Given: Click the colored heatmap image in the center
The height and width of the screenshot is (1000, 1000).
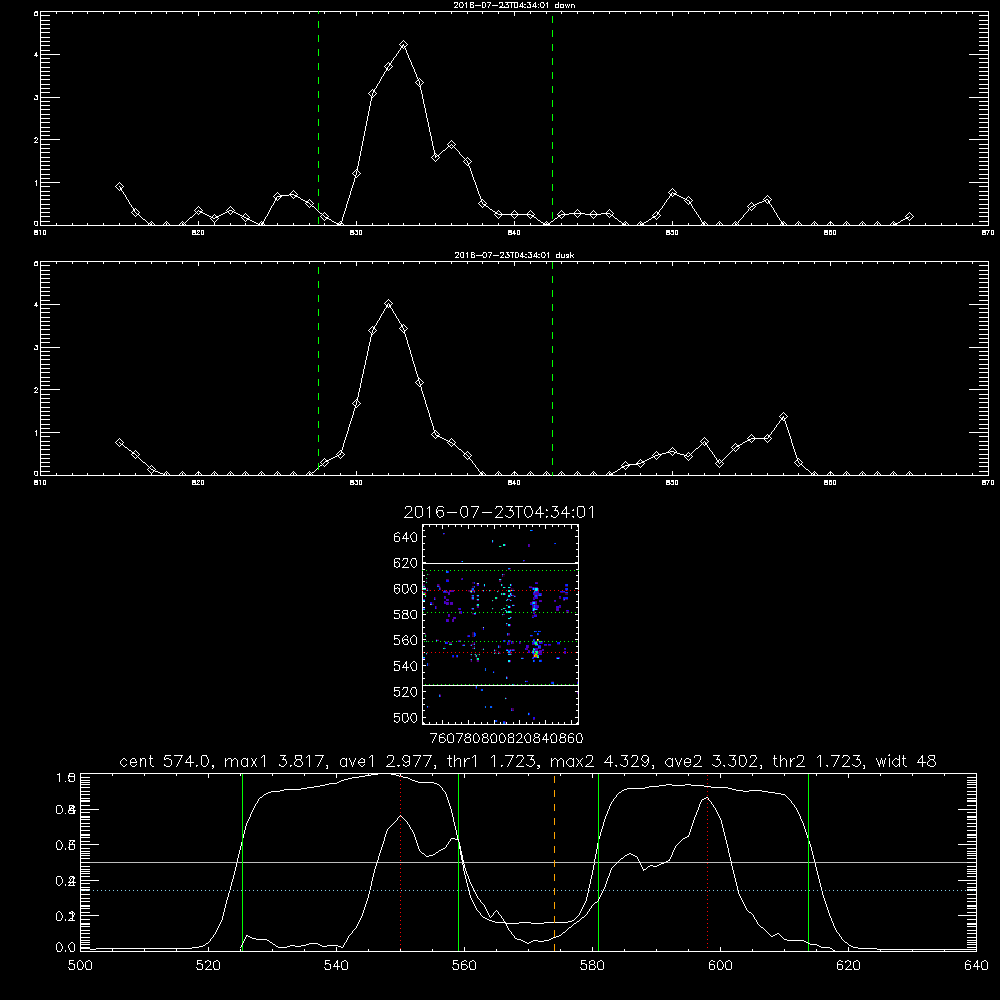Looking at the screenshot, I should [500, 624].
